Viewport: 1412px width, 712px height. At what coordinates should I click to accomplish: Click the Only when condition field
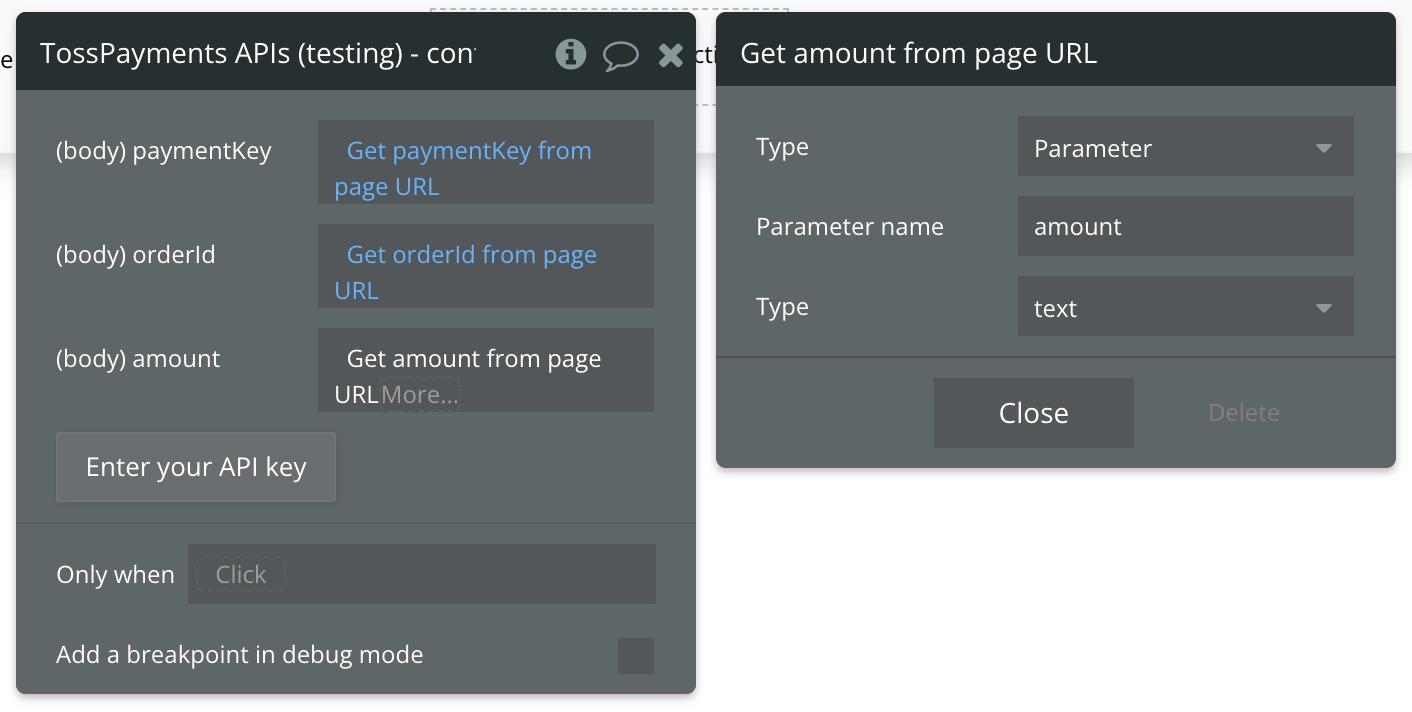(x=470, y=574)
